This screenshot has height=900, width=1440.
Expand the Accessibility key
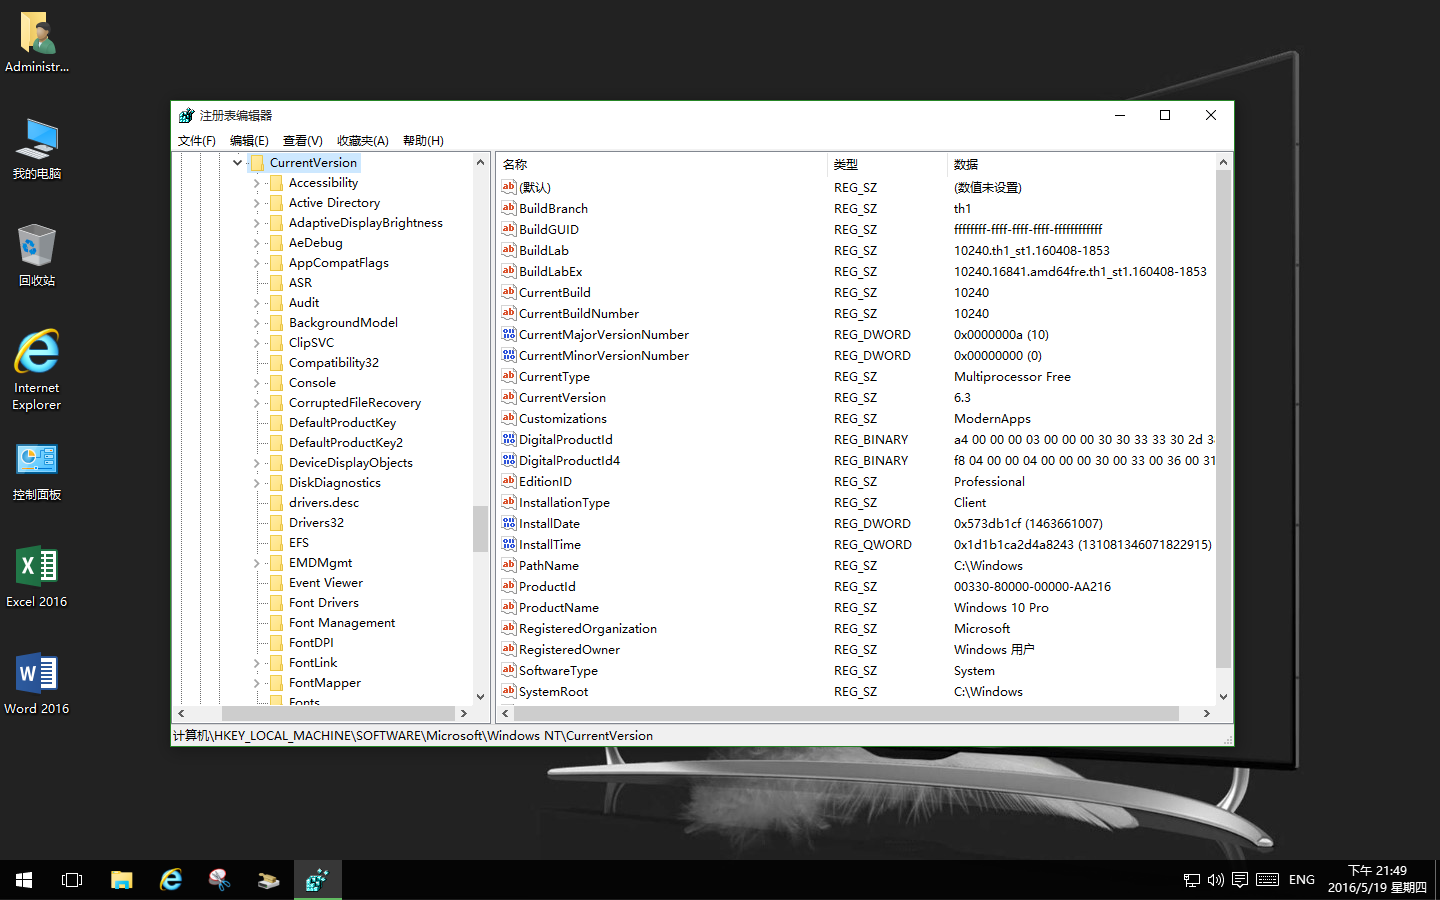pos(256,183)
